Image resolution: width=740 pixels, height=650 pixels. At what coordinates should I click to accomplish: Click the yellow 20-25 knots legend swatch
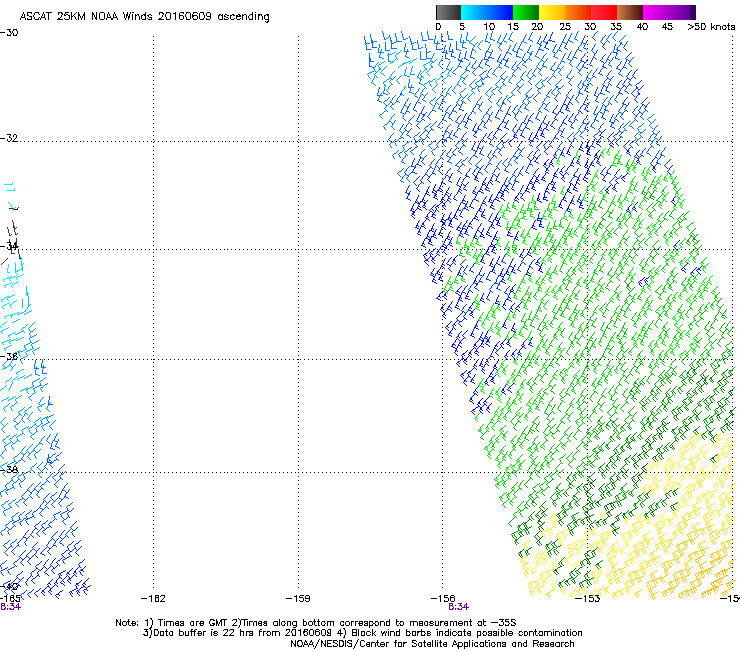pyautogui.click(x=552, y=12)
